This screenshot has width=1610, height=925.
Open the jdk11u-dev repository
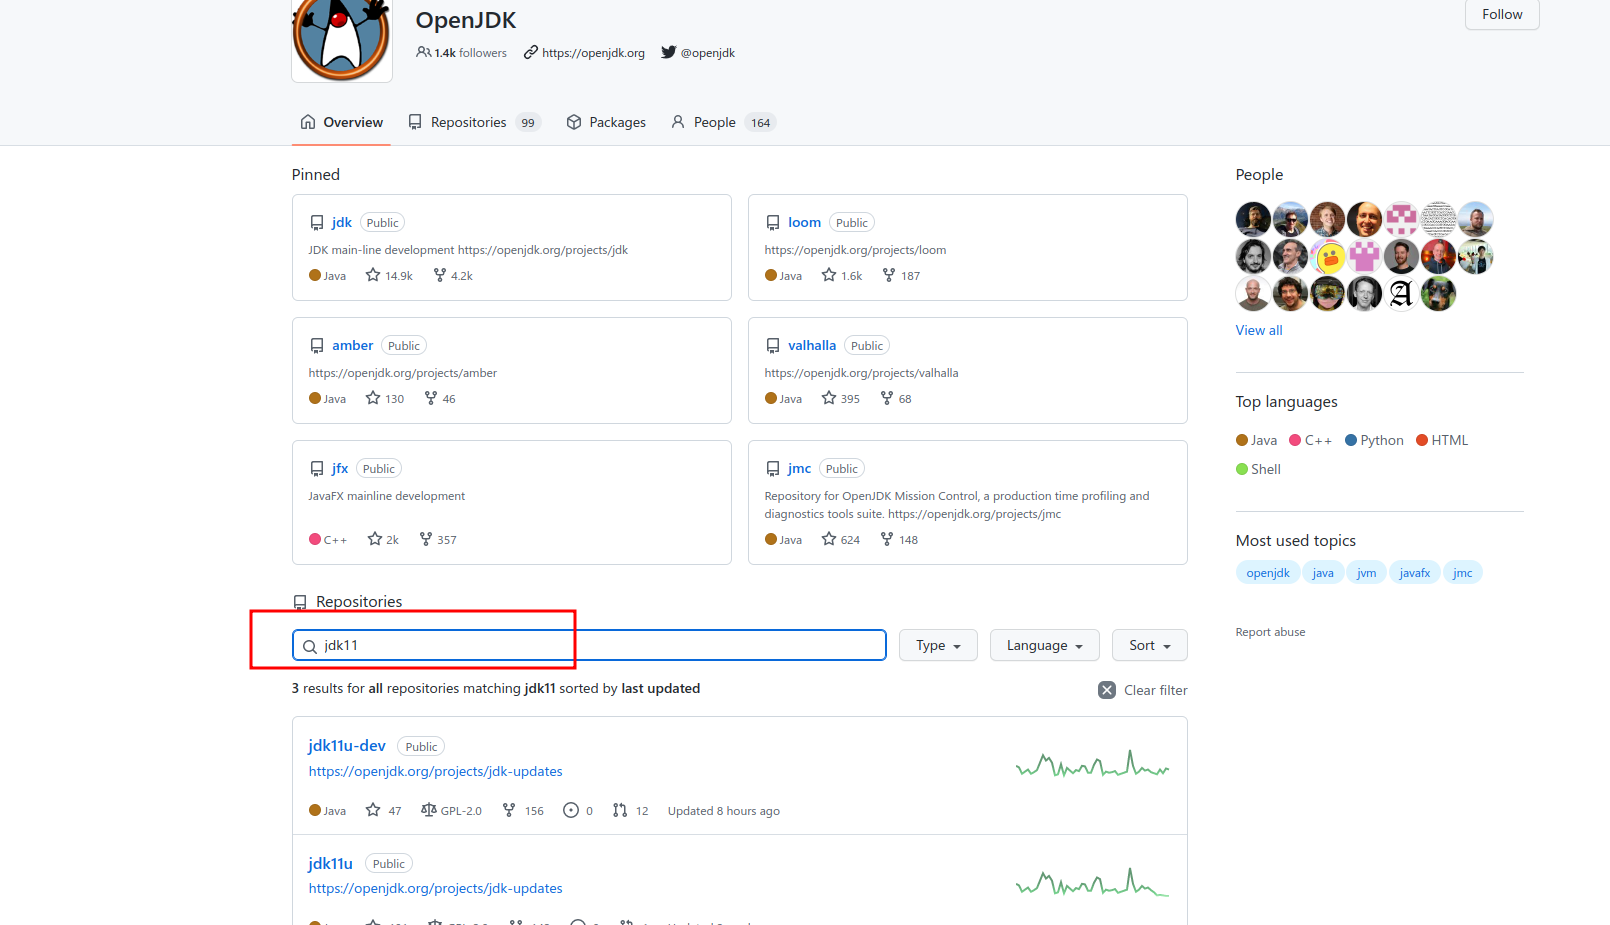tap(347, 746)
